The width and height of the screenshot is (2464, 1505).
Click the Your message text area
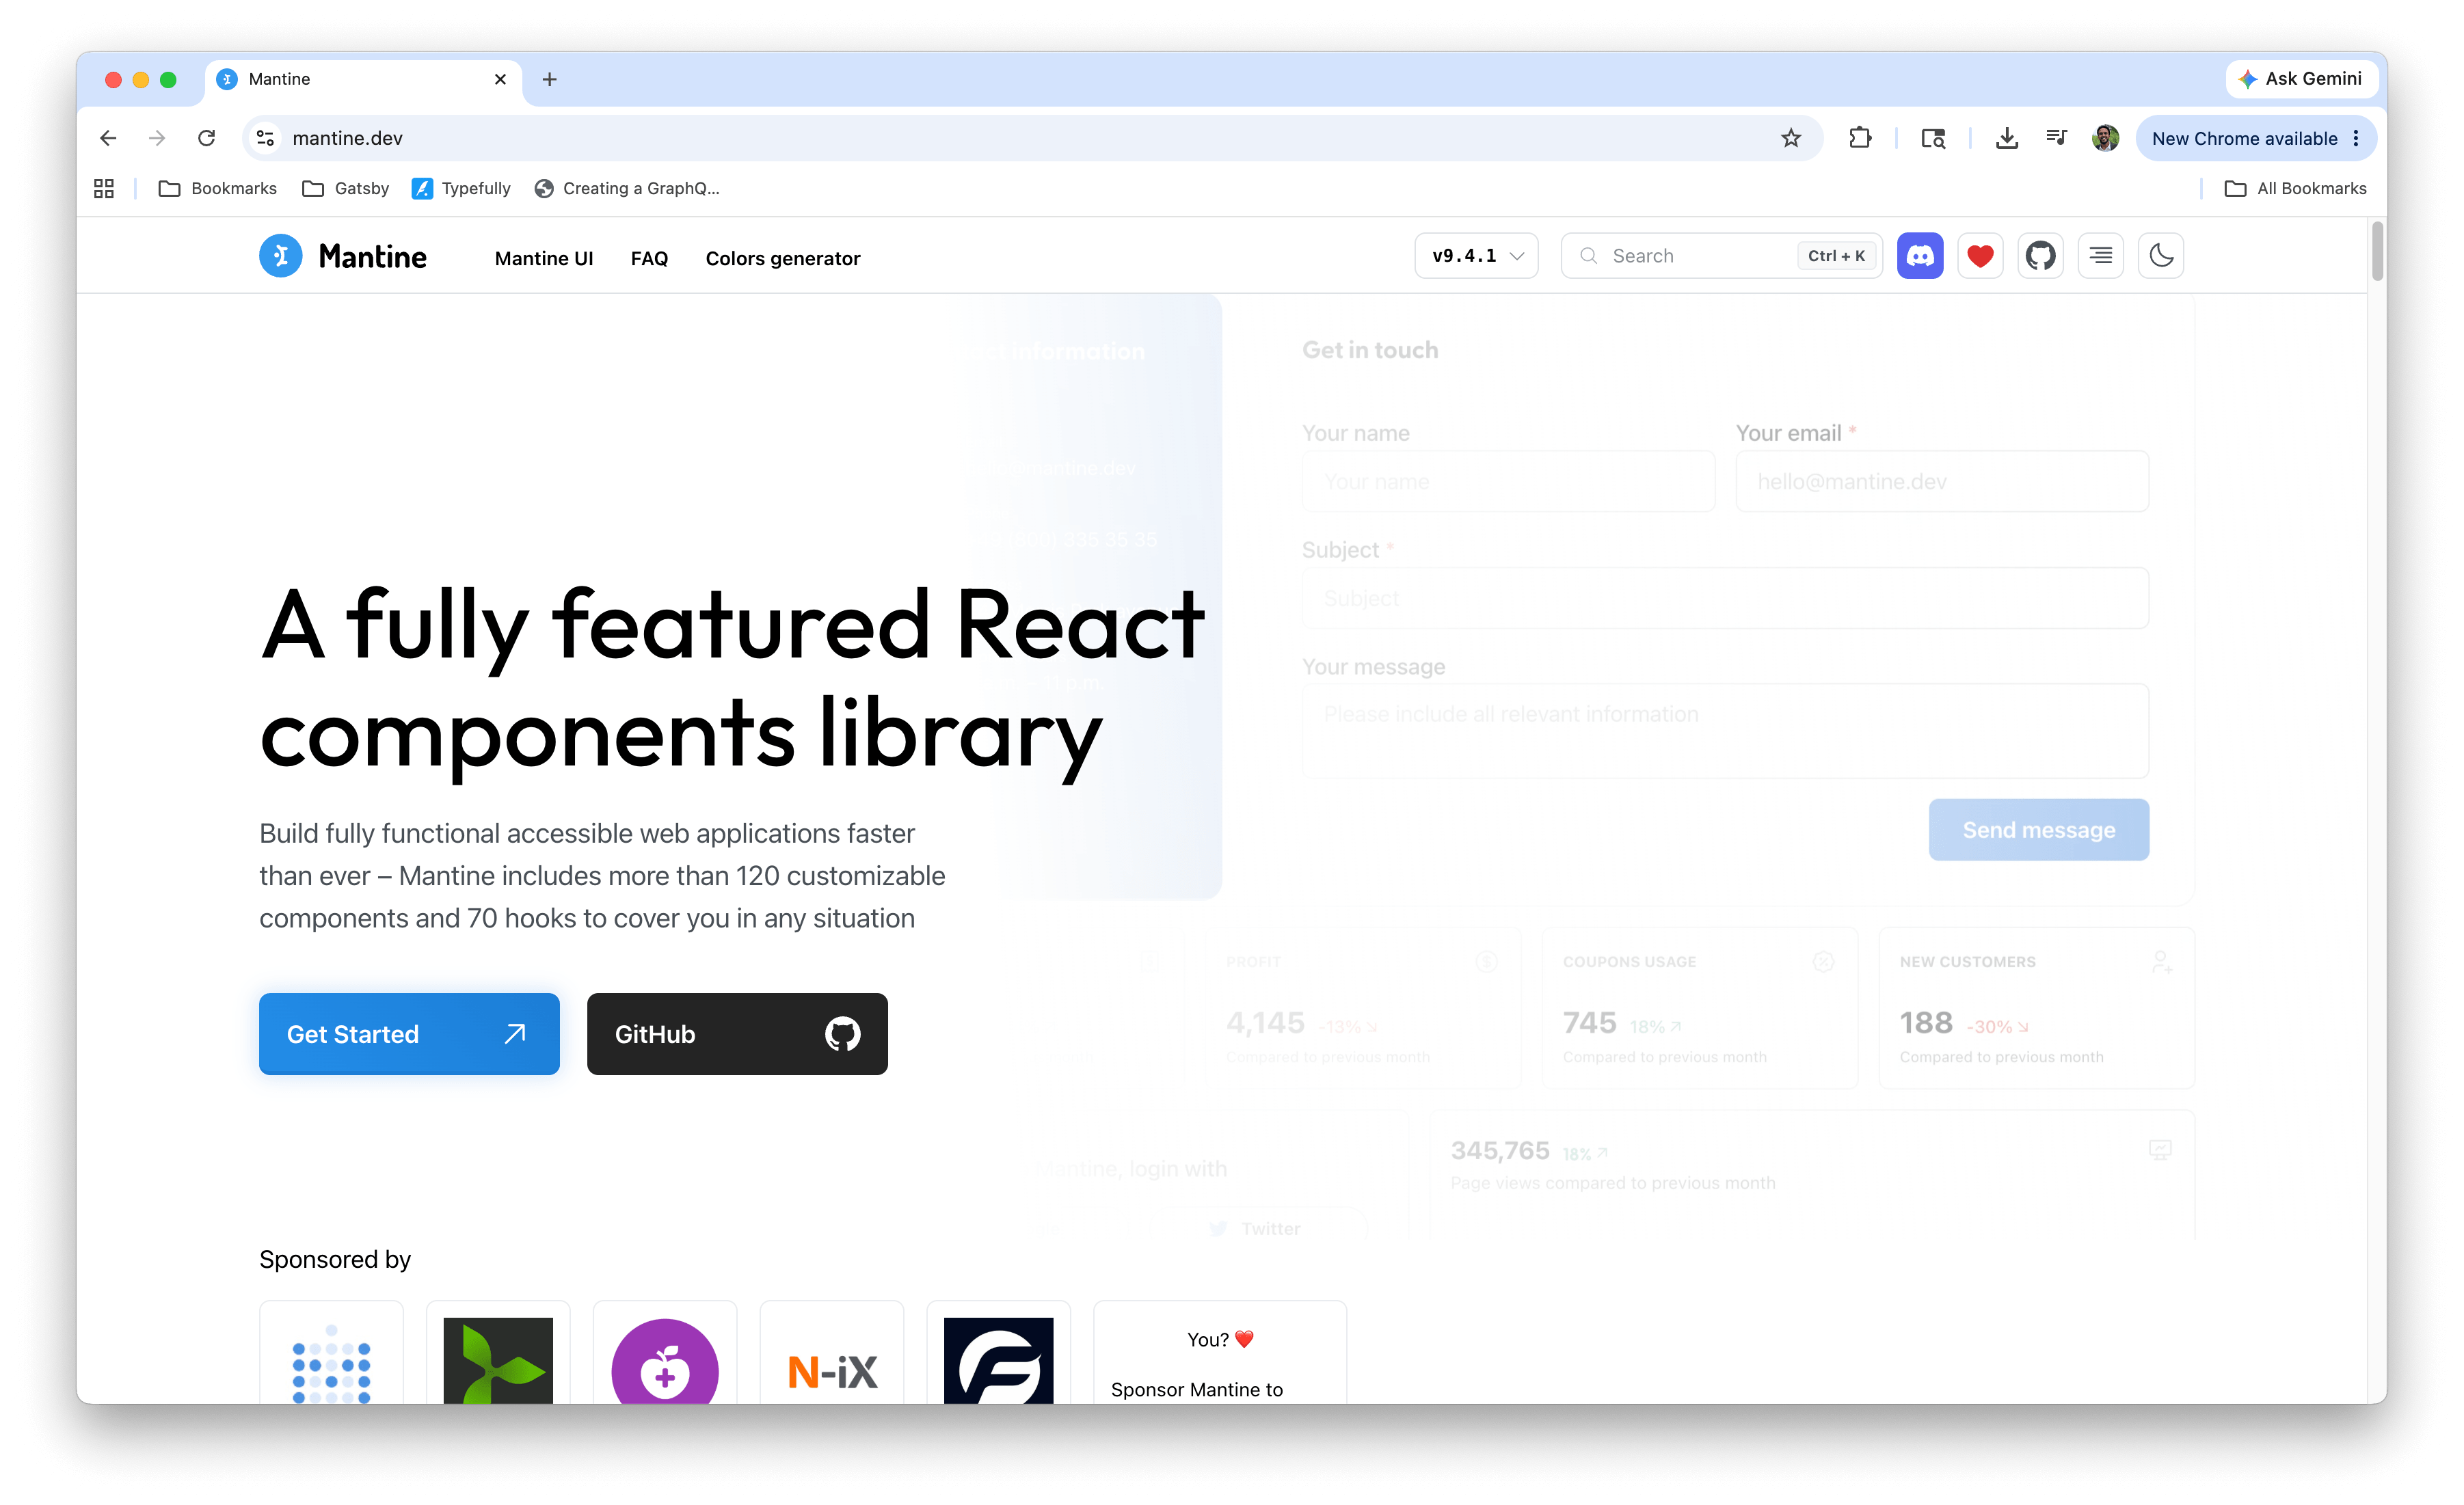[x=1725, y=731]
